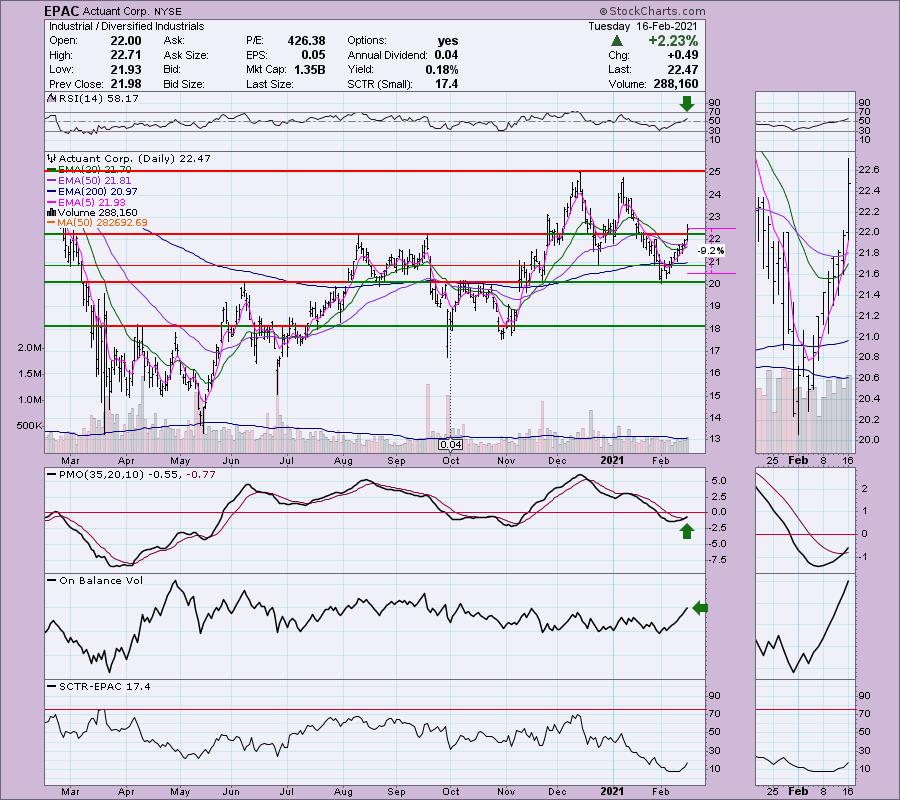Image resolution: width=900 pixels, height=800 pixels.
Task: Click the Tuesday 16-Feb-2021 date
Action: 643,26
